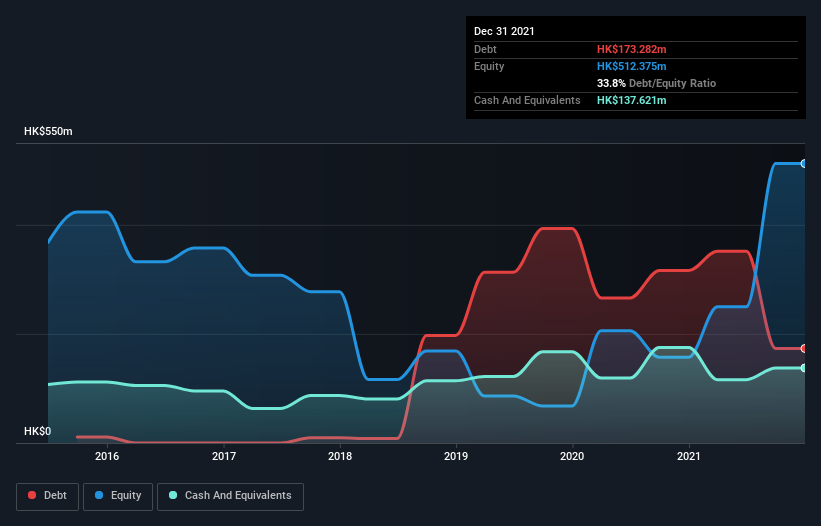The width and height of the screenshot is (821, 526).
Task: Click the tooltip's Equity row label
Action: tap(489, 66)
